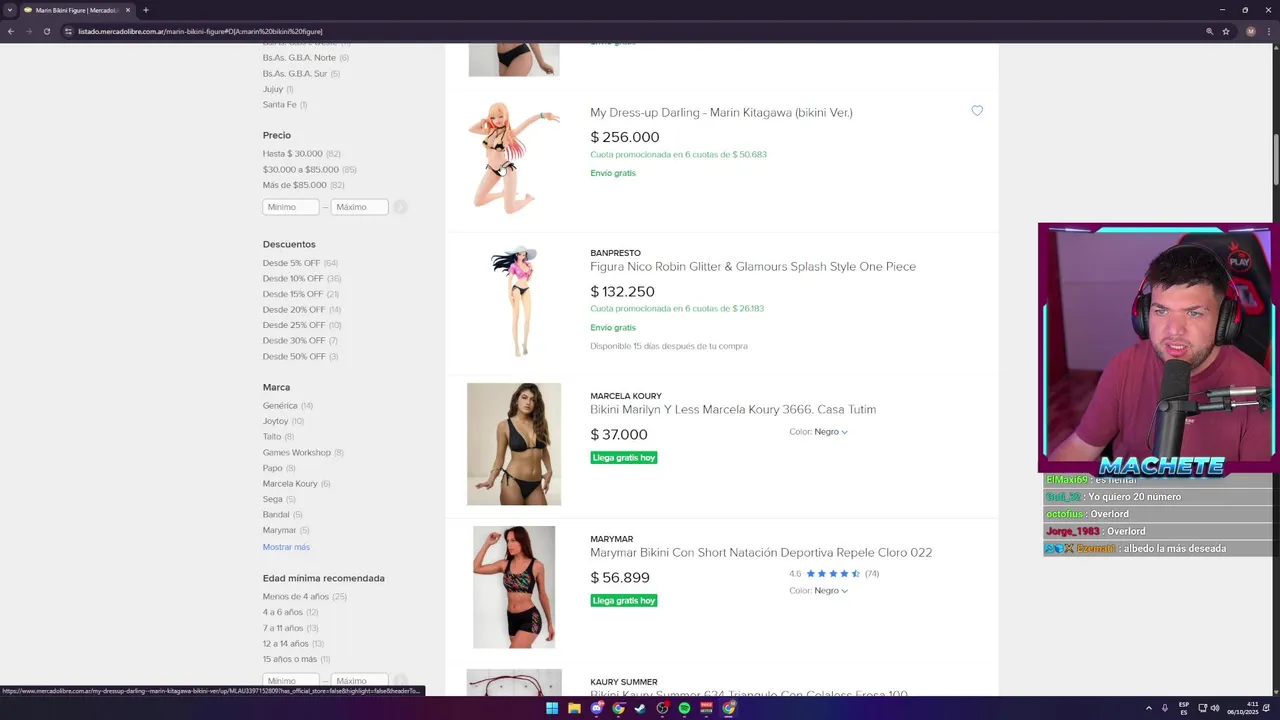Open Discord from the taskbar

click(x=596, y=708)
